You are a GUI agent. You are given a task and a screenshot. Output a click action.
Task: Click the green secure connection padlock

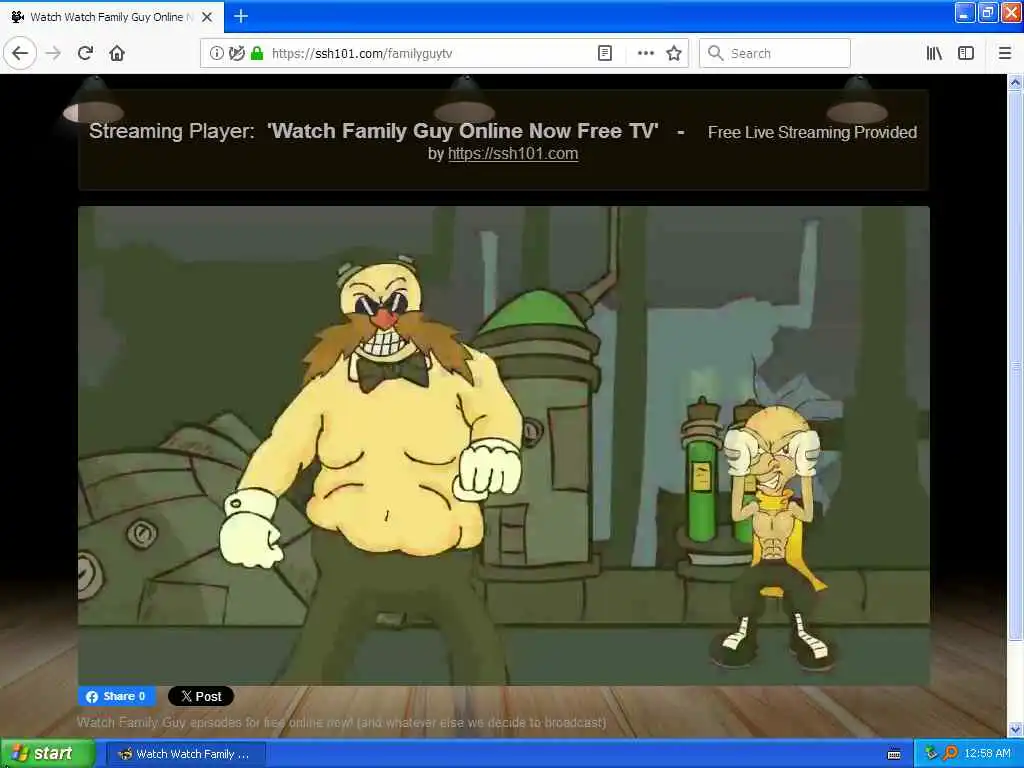tap(257, 53)
